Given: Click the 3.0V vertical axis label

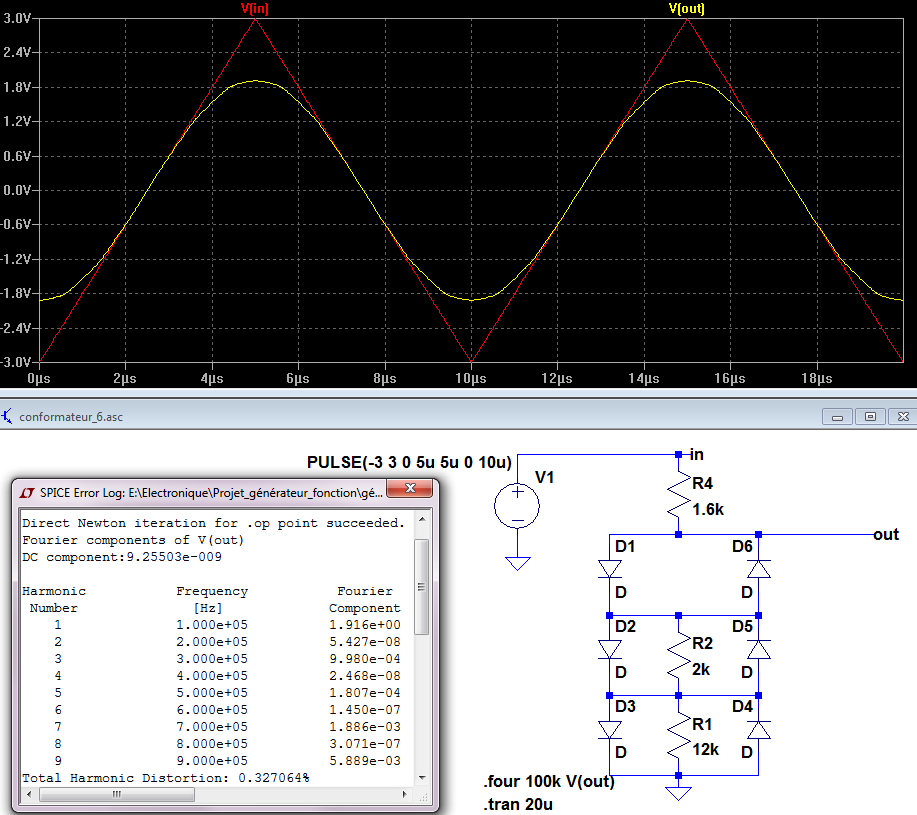Looking at the screenshot, I should click(17, 18).
